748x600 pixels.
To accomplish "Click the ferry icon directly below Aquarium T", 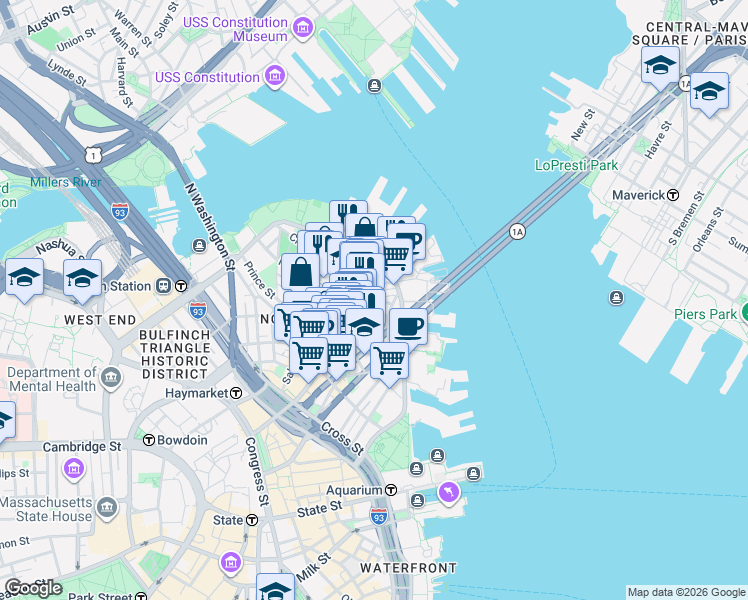I will [x=417, y=500].
